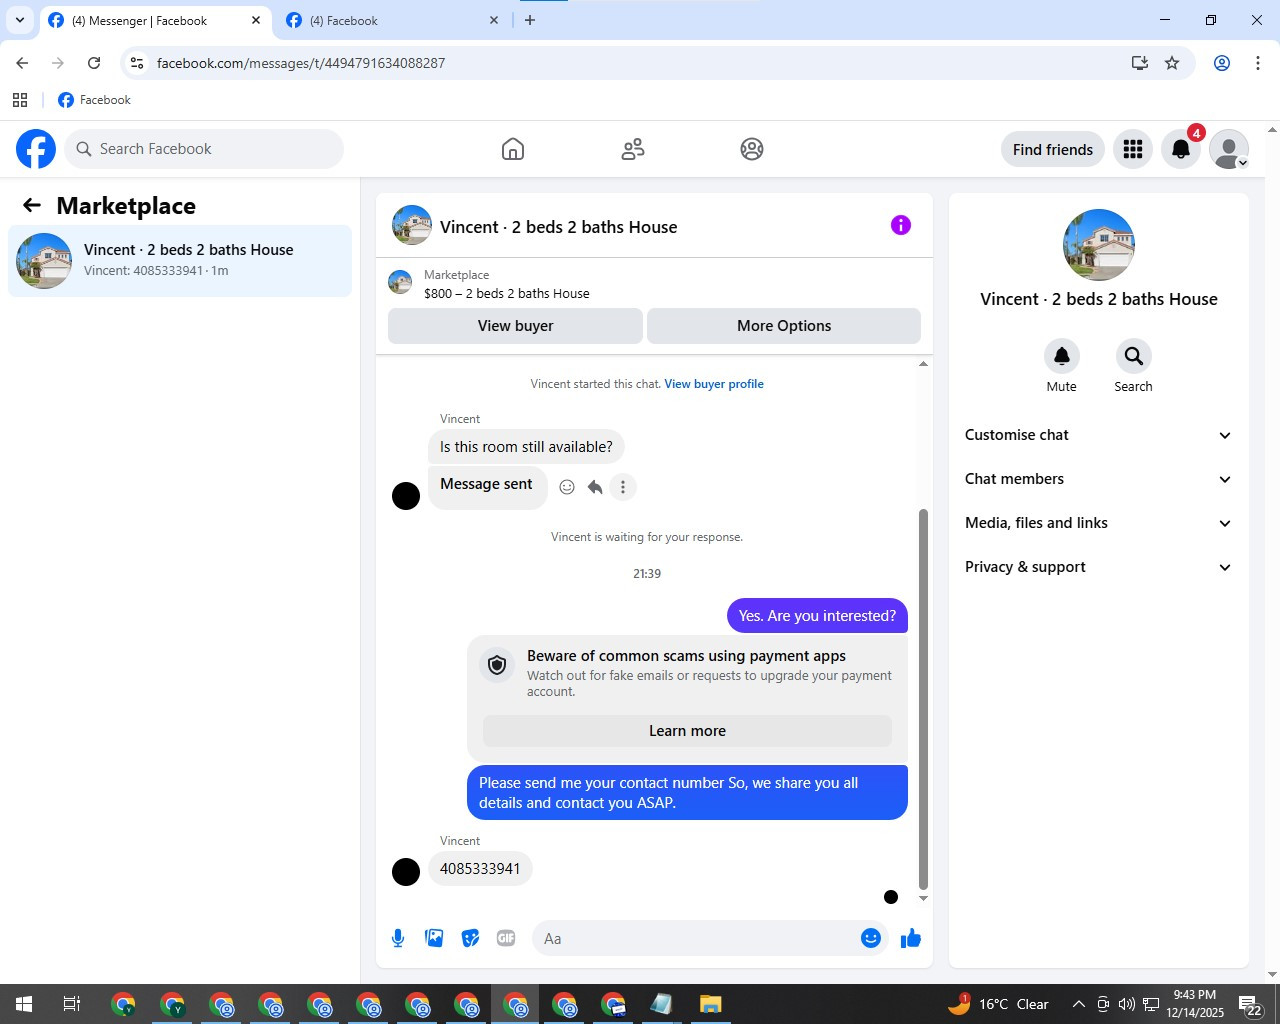This screenshot has height=1024, width=1280.
Task: Open the taskbar clock showing 9:43 PM
Action: pos(1195,1004)
